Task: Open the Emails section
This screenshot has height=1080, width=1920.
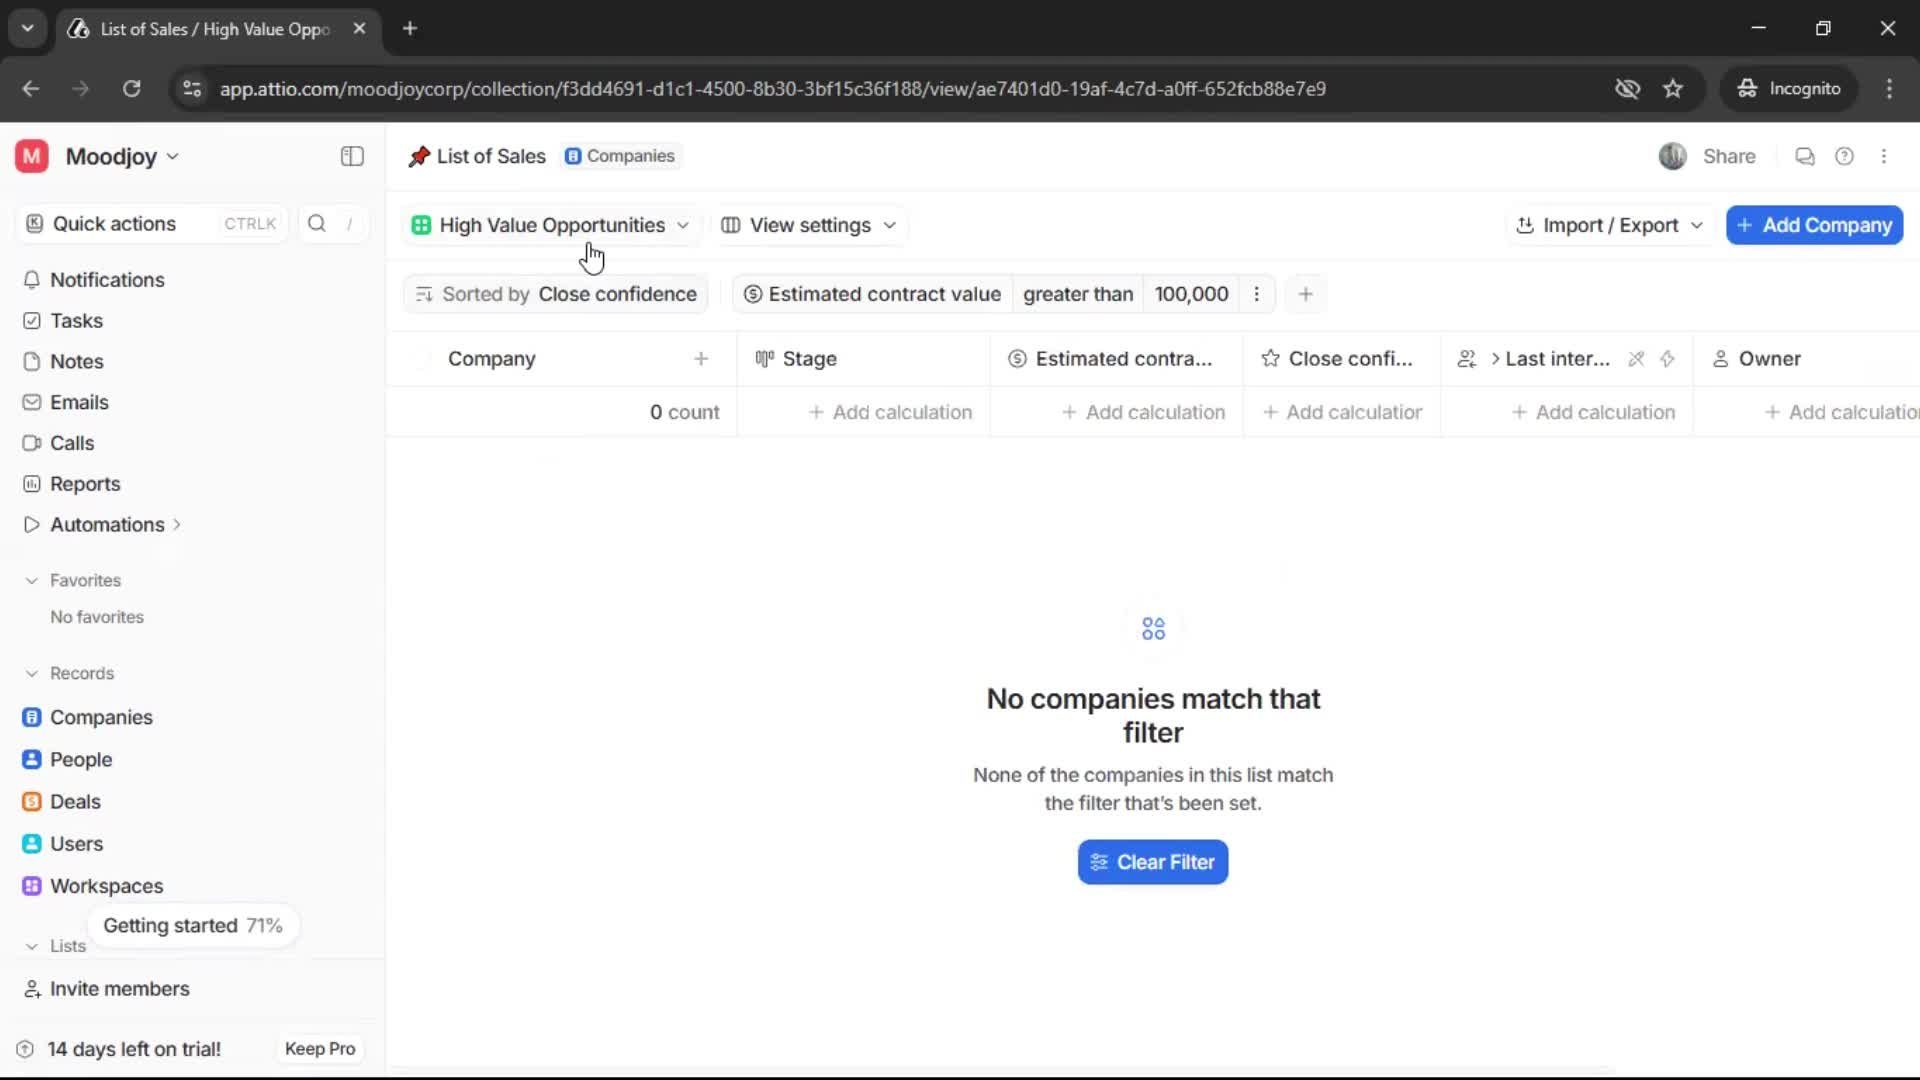Action: [x=79, y=402]
